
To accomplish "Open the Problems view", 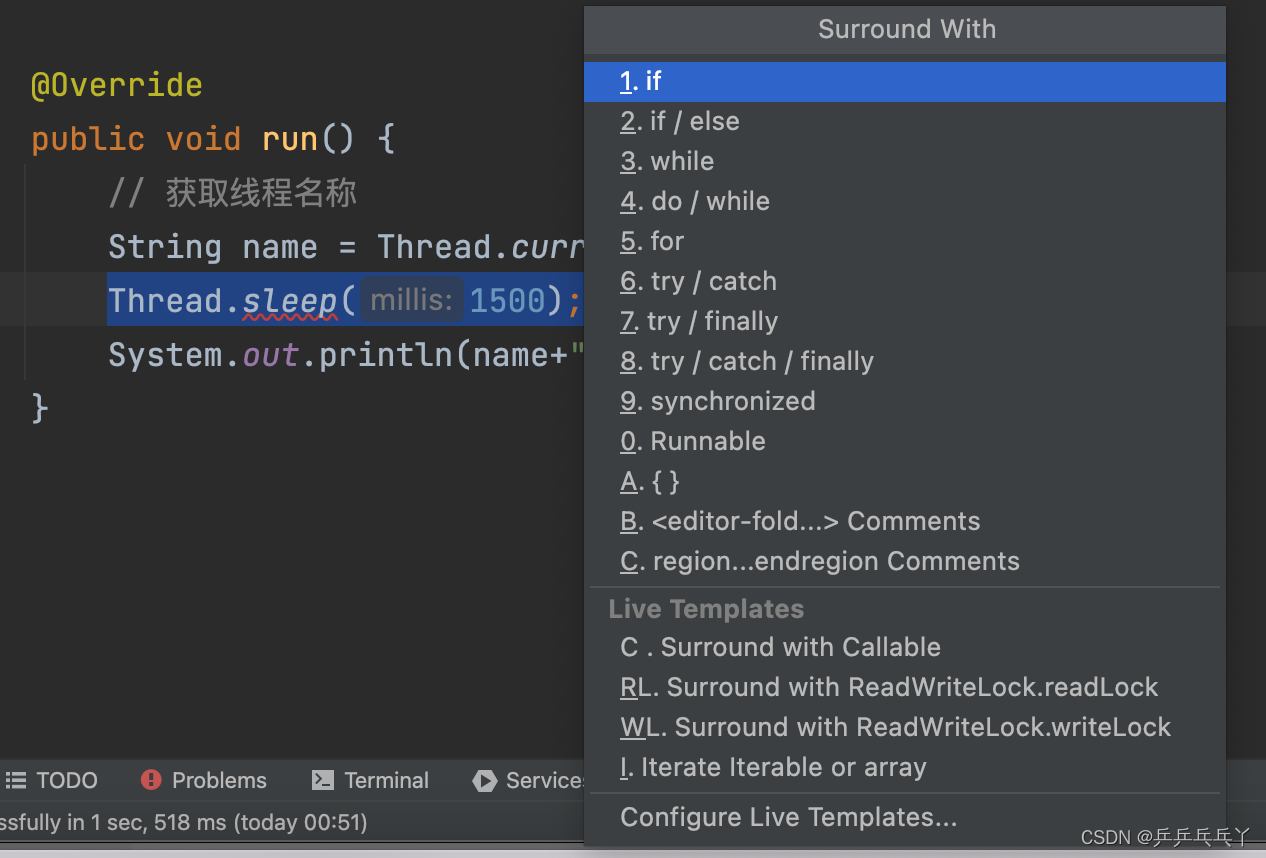I will [x=203, y=780].
